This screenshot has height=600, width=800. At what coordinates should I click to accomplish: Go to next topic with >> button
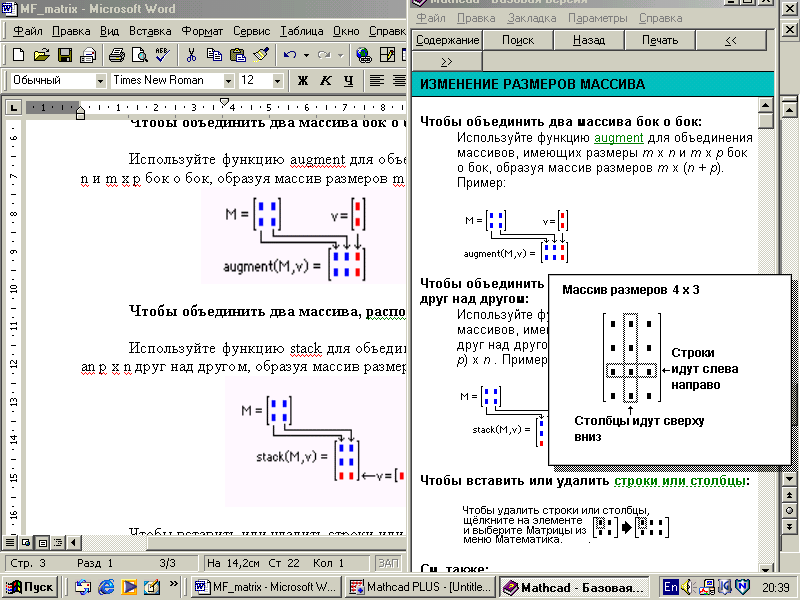tap(447, 62)
